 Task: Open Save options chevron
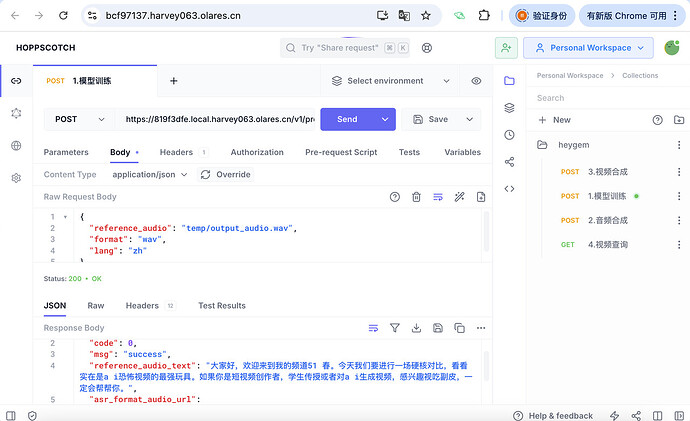tap(470, 119)
